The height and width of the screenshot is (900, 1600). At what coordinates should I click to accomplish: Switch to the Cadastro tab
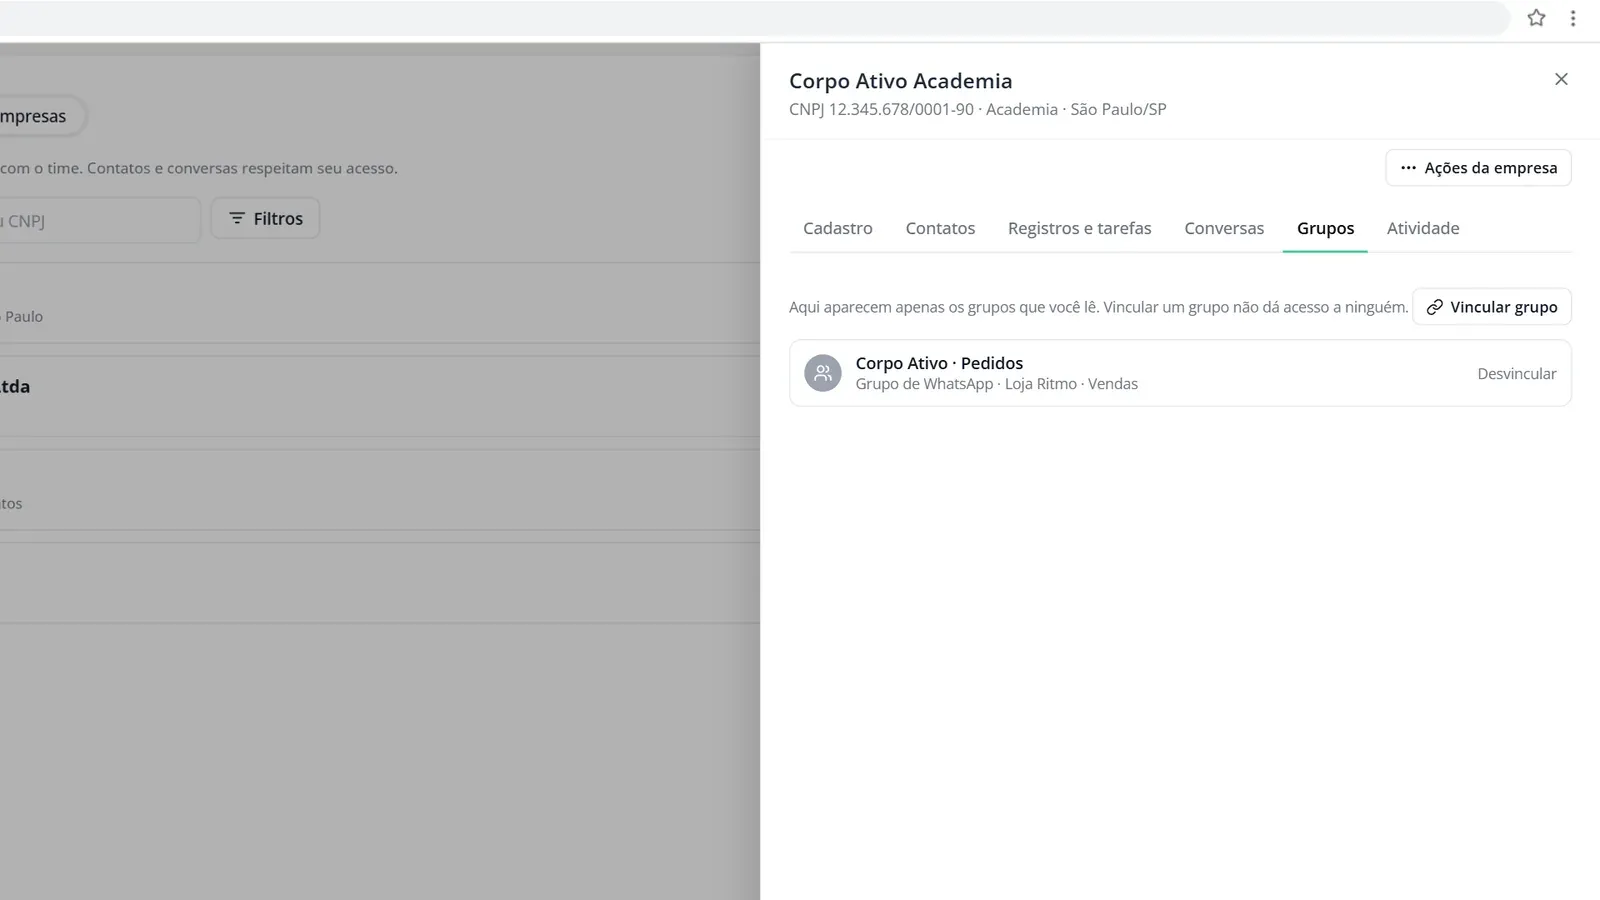click(x=838, y=228)
